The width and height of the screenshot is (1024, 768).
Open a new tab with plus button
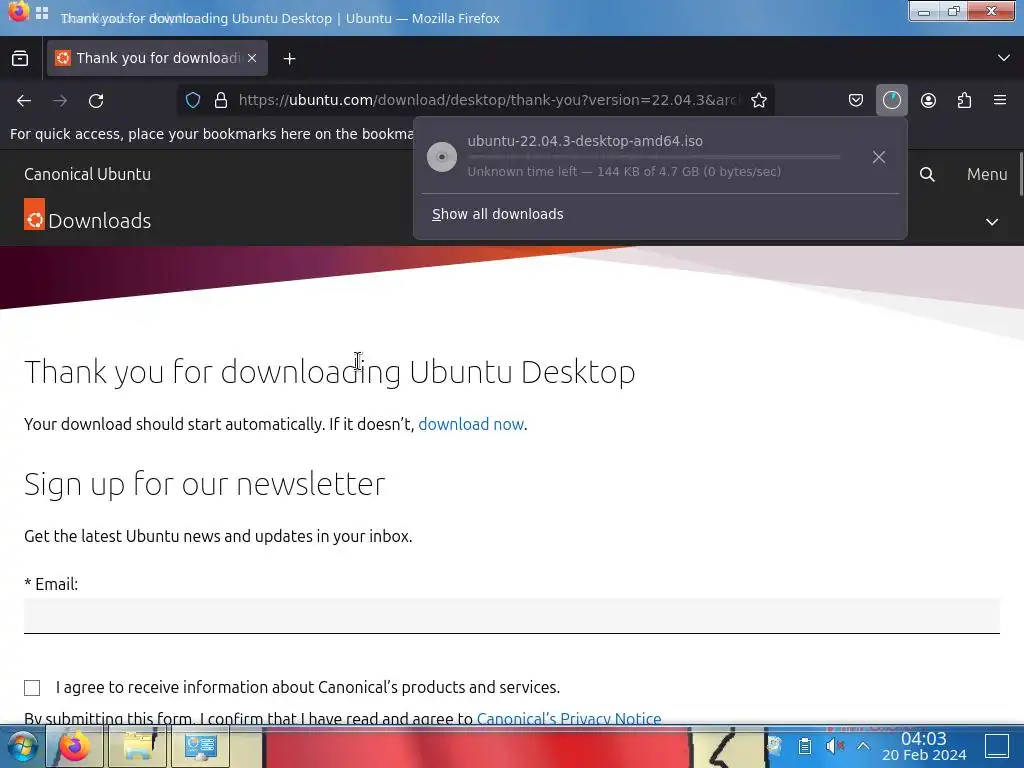[x=289, y=59]
